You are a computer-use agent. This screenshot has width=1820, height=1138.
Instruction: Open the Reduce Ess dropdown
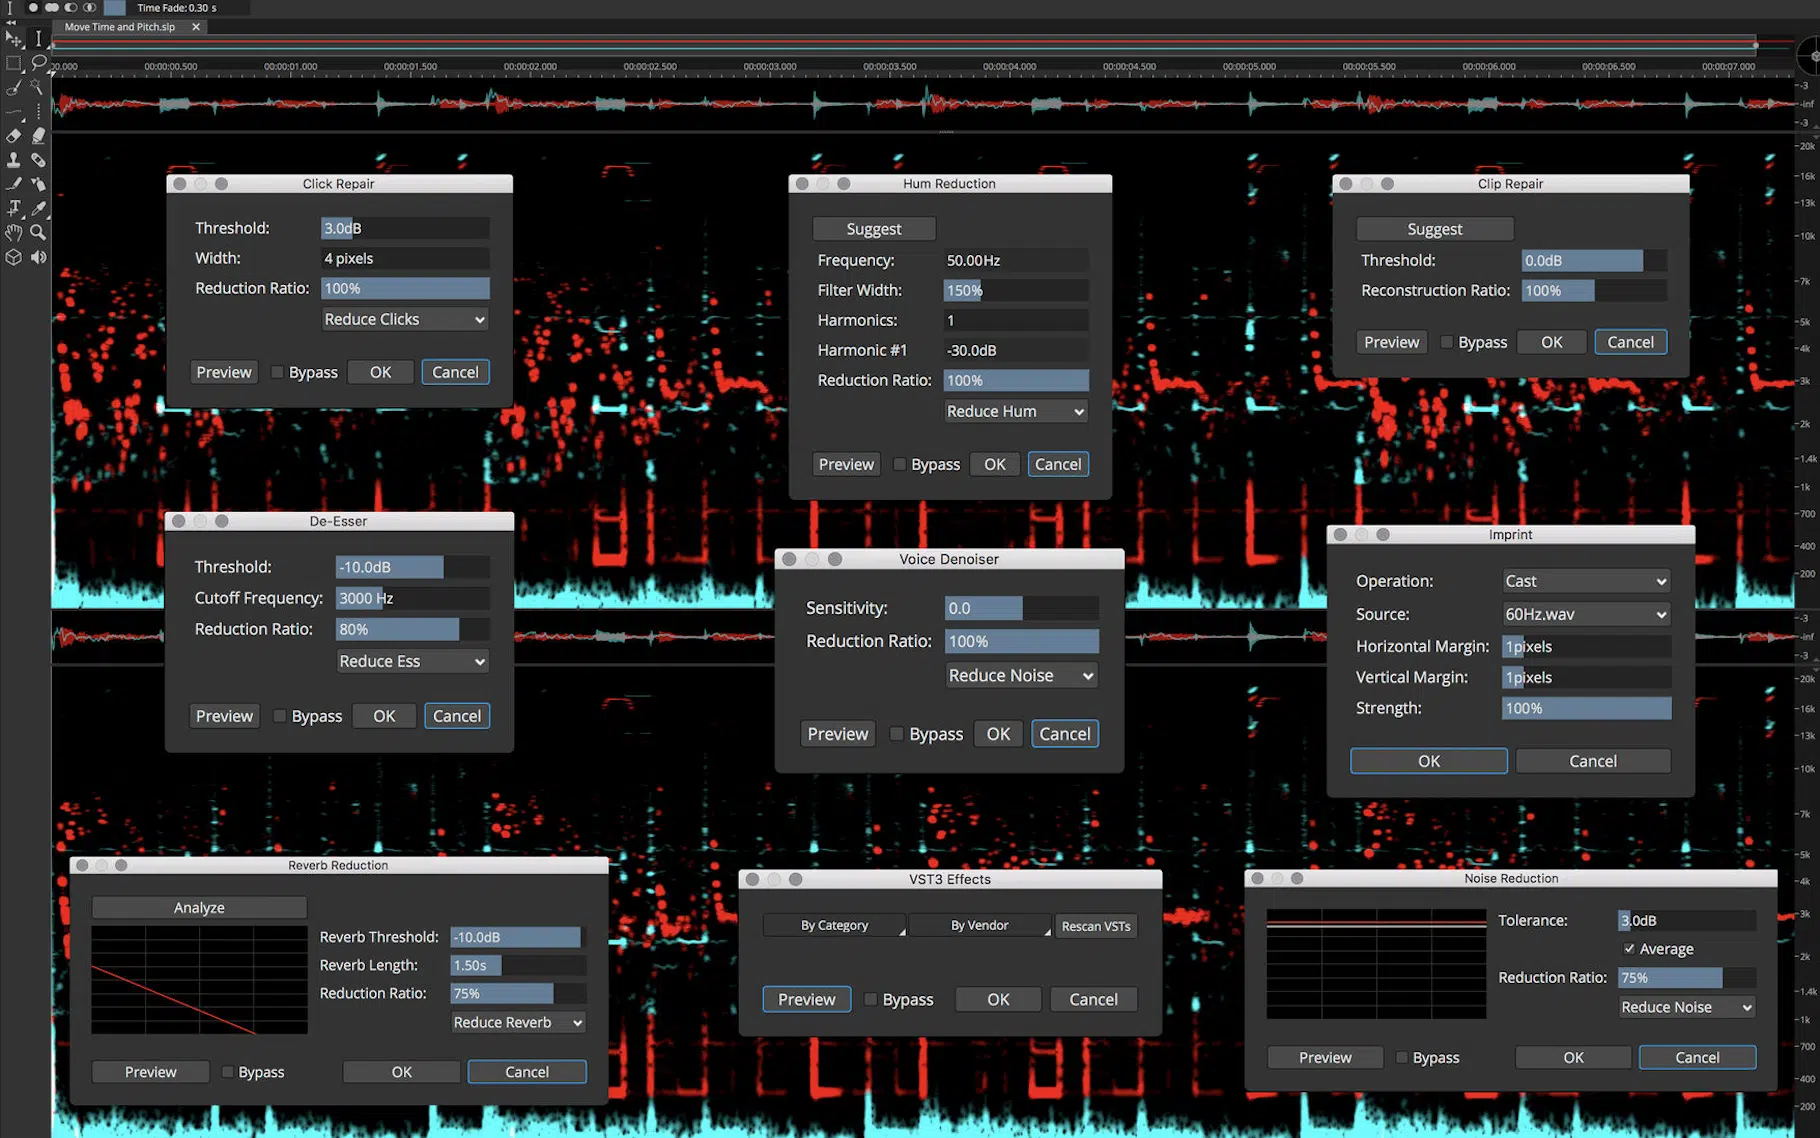pyautogui.click(x=412, y=661)
